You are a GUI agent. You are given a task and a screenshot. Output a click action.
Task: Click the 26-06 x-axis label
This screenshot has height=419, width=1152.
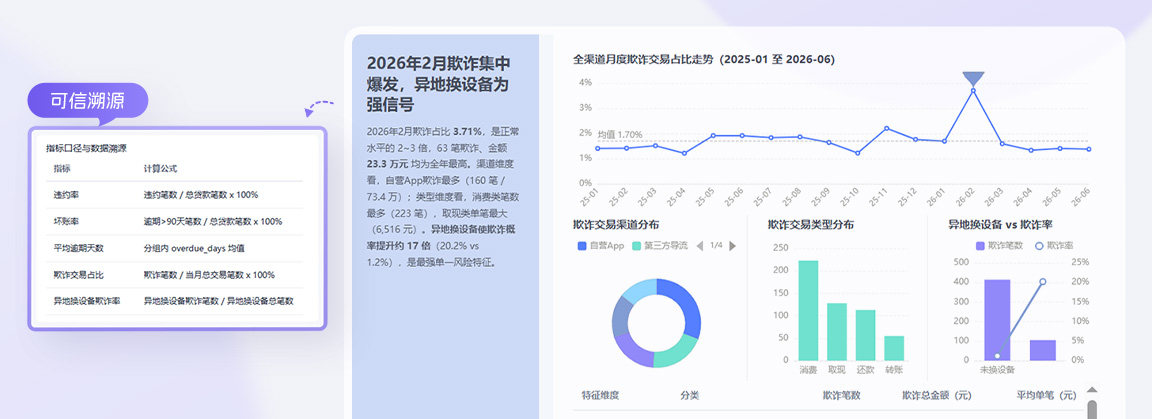tap(1080, 197)
